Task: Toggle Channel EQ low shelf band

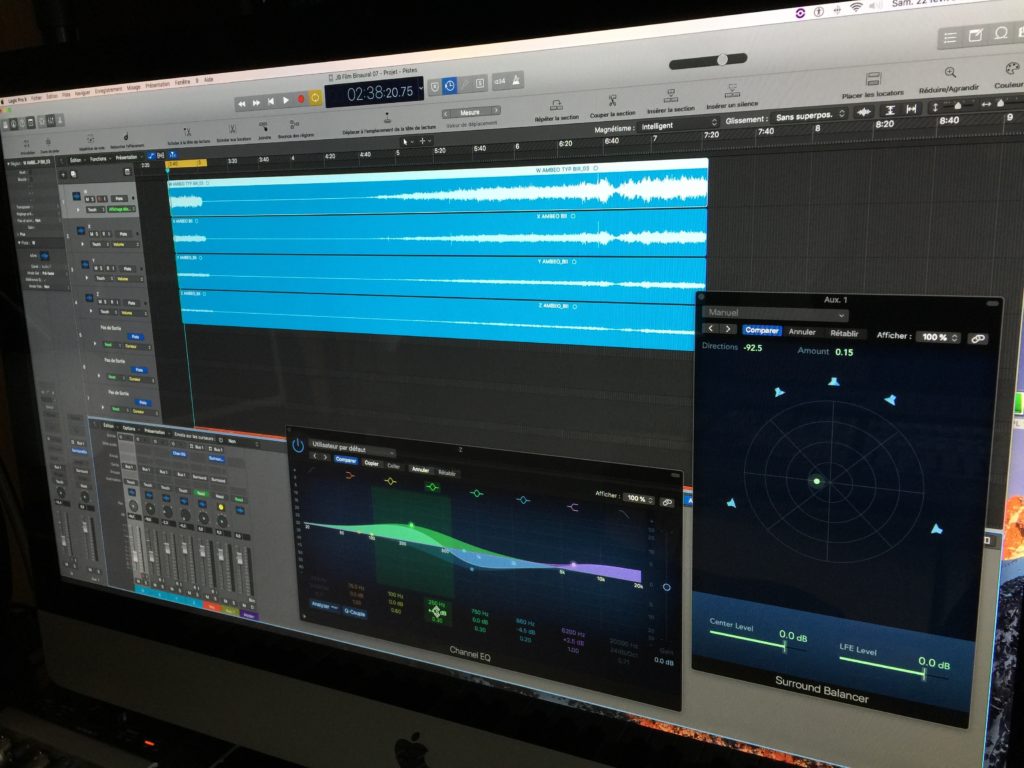Action: (349, 475)
